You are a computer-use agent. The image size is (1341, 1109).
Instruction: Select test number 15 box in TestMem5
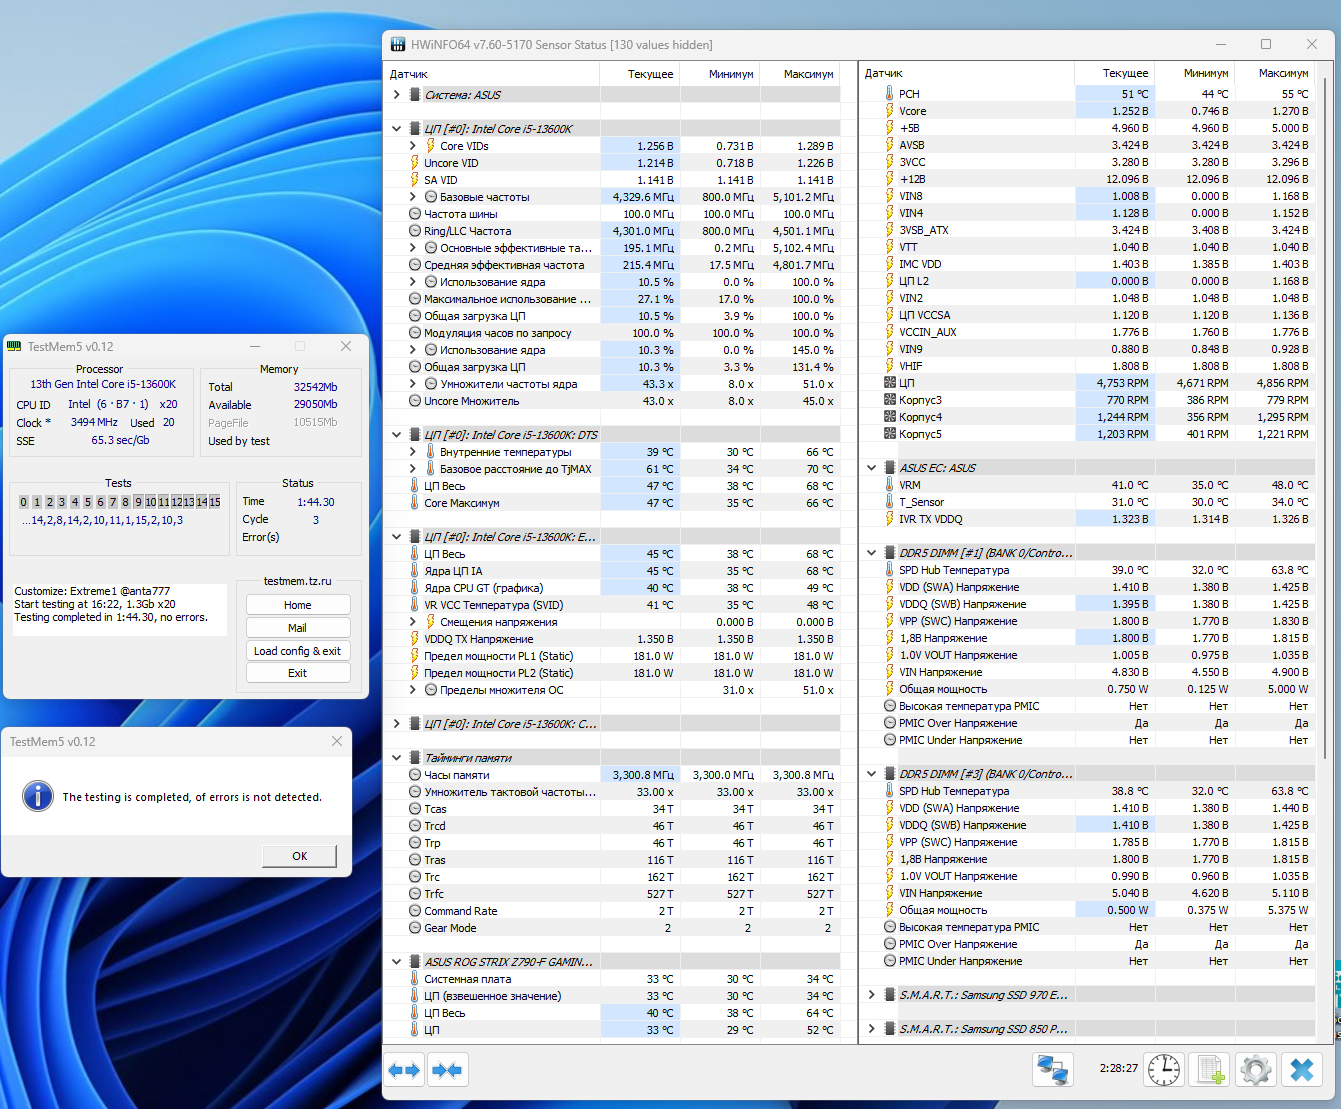pos(215,502)
